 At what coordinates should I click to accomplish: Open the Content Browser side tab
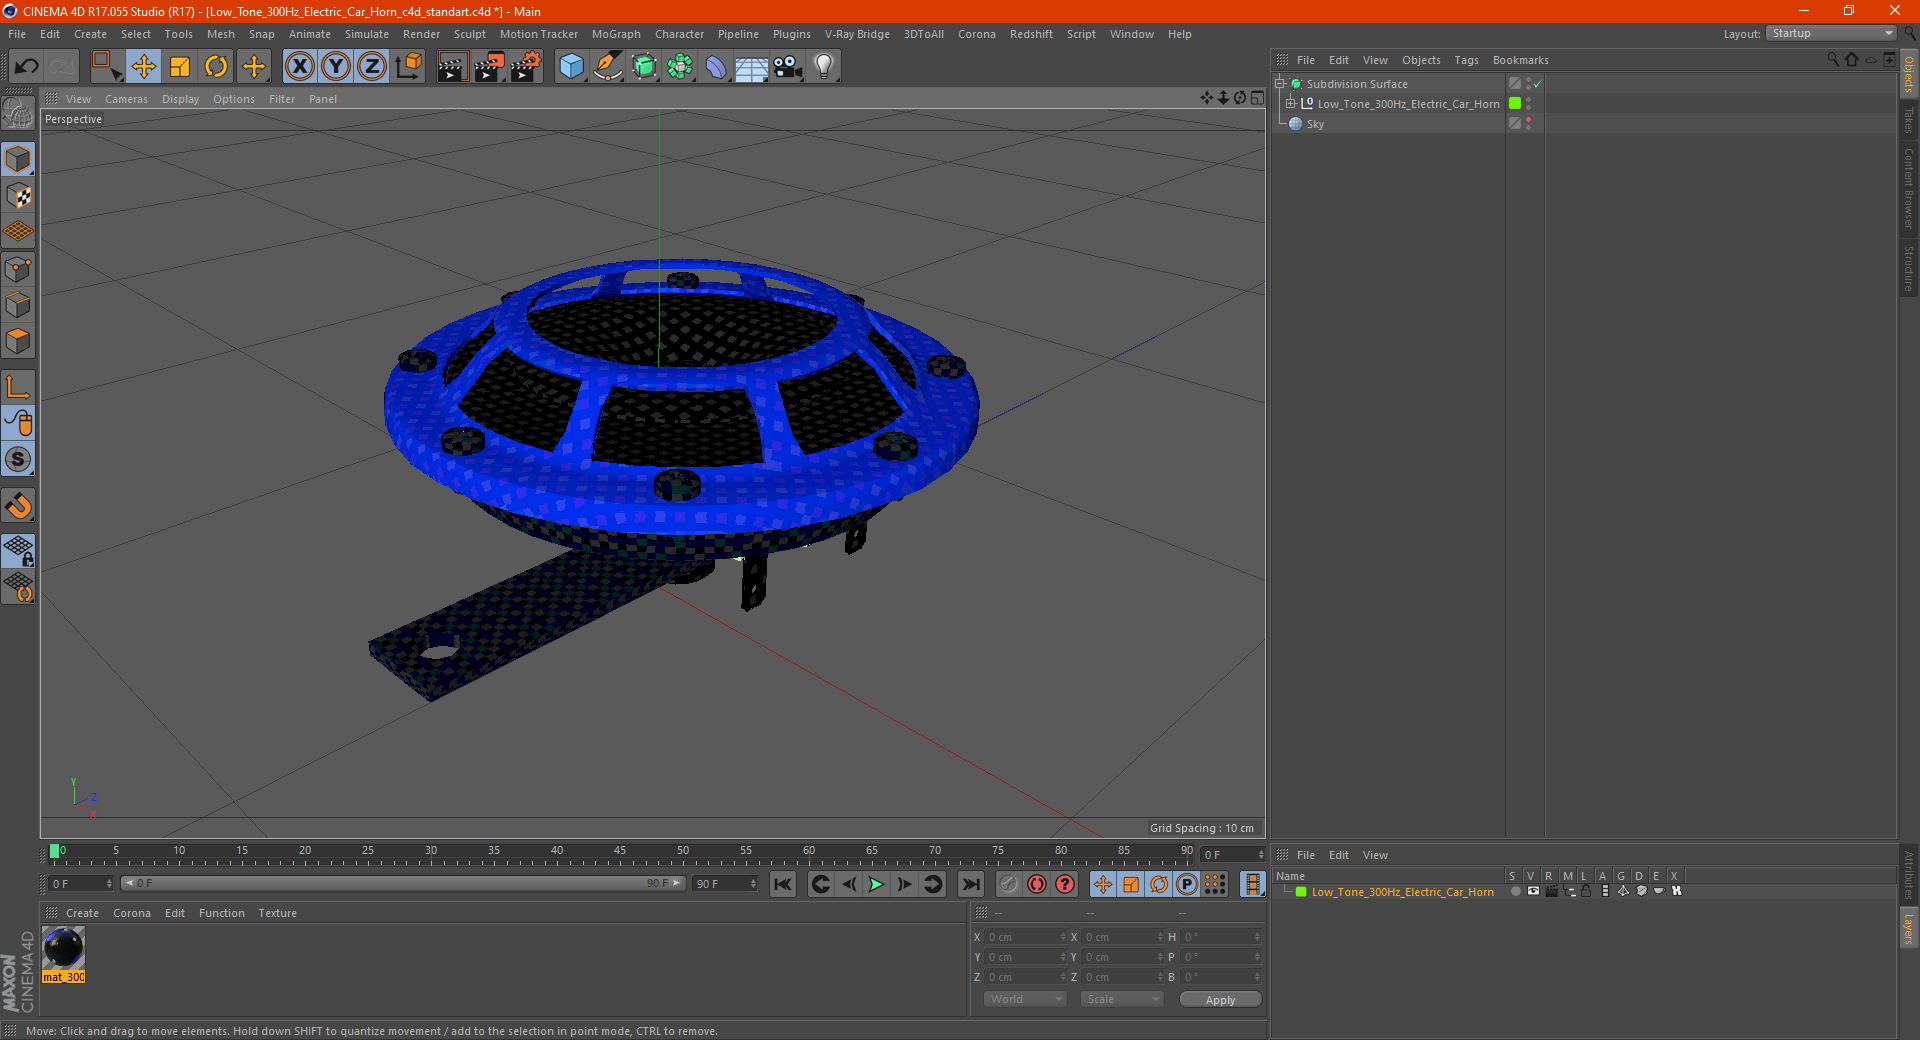tap(1908, 188)
